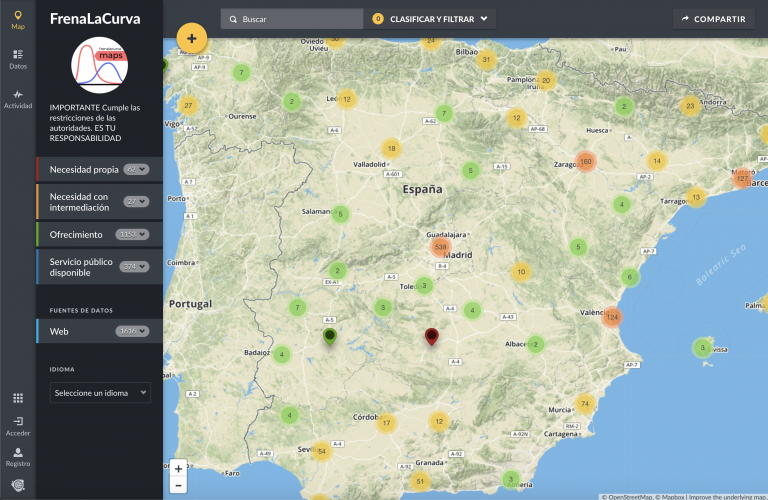This screenshot has height=500, width=768.
Task: Expand the Clasificar y Filtrar dropdown
Action: (433, 18)
